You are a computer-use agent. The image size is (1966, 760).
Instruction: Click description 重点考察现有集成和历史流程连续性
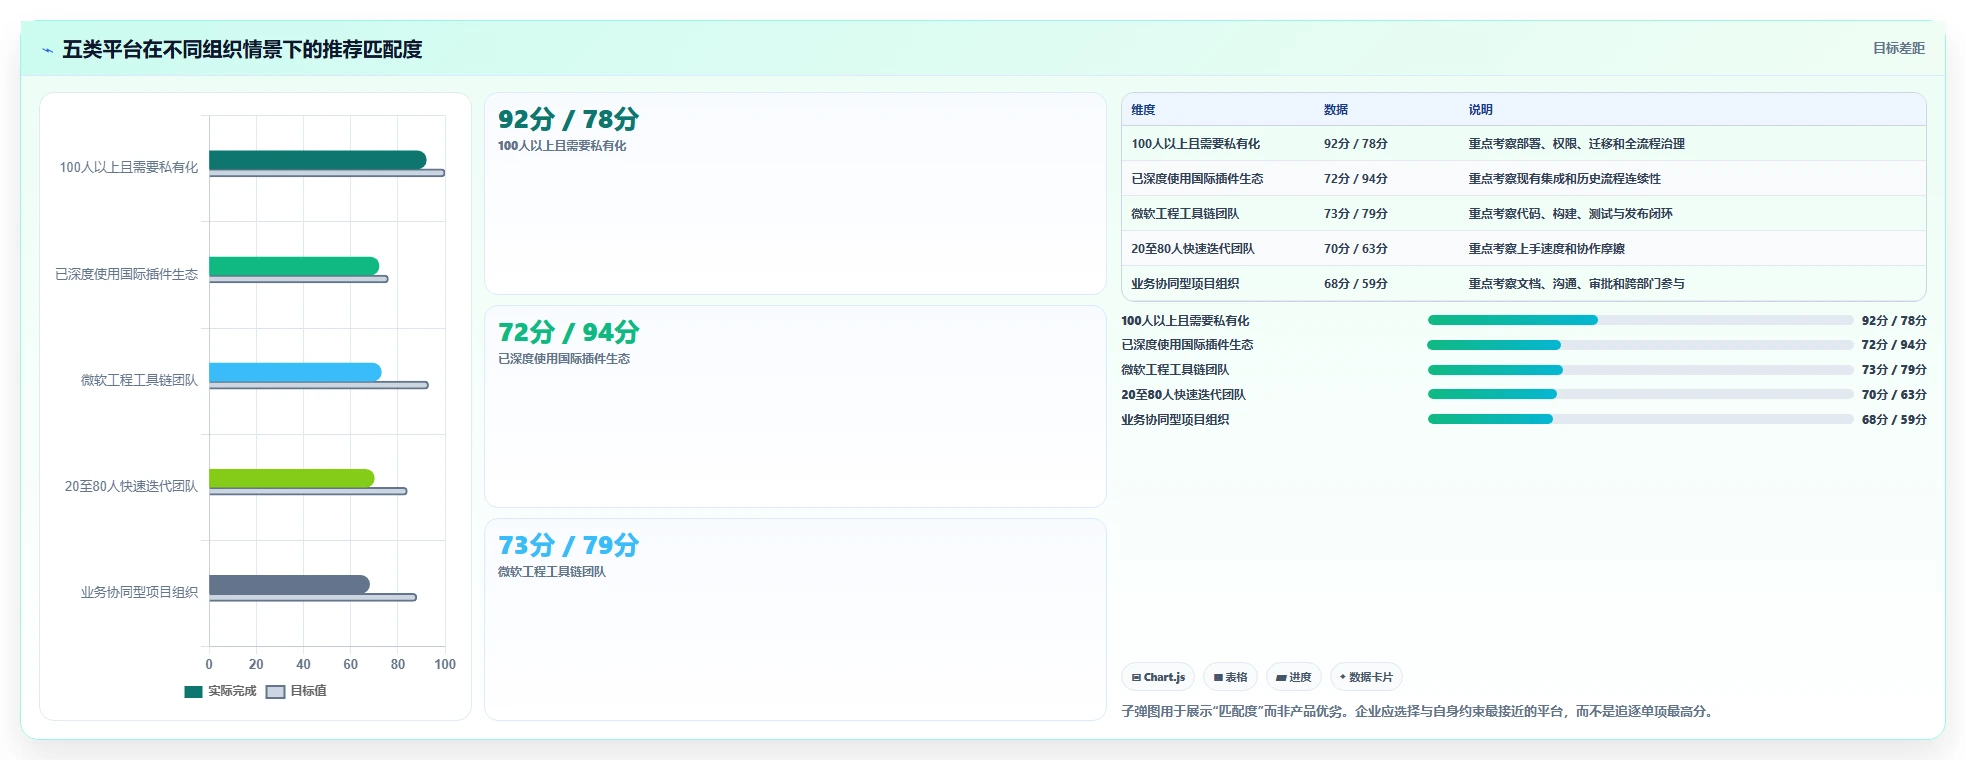point(1564,179)
